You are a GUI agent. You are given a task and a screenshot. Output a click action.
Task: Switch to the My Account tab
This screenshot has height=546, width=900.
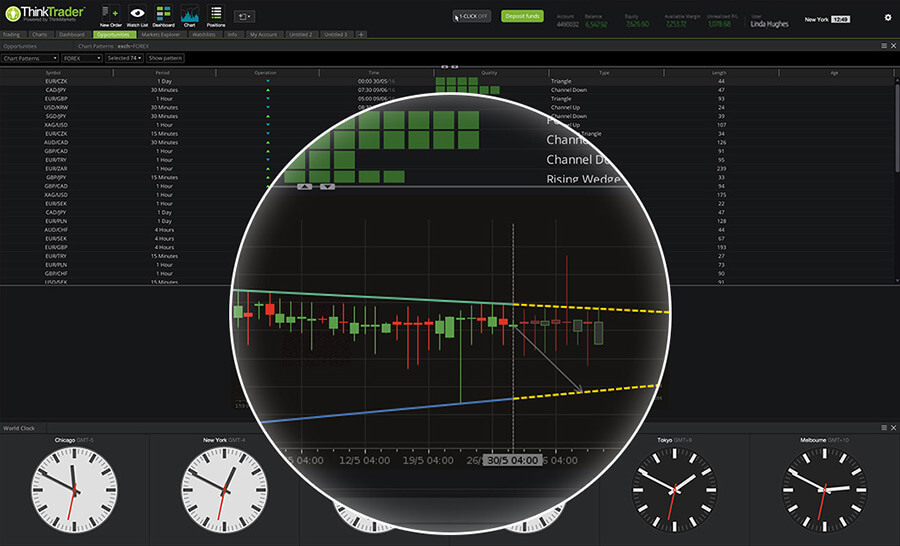[x=263, y=34]
